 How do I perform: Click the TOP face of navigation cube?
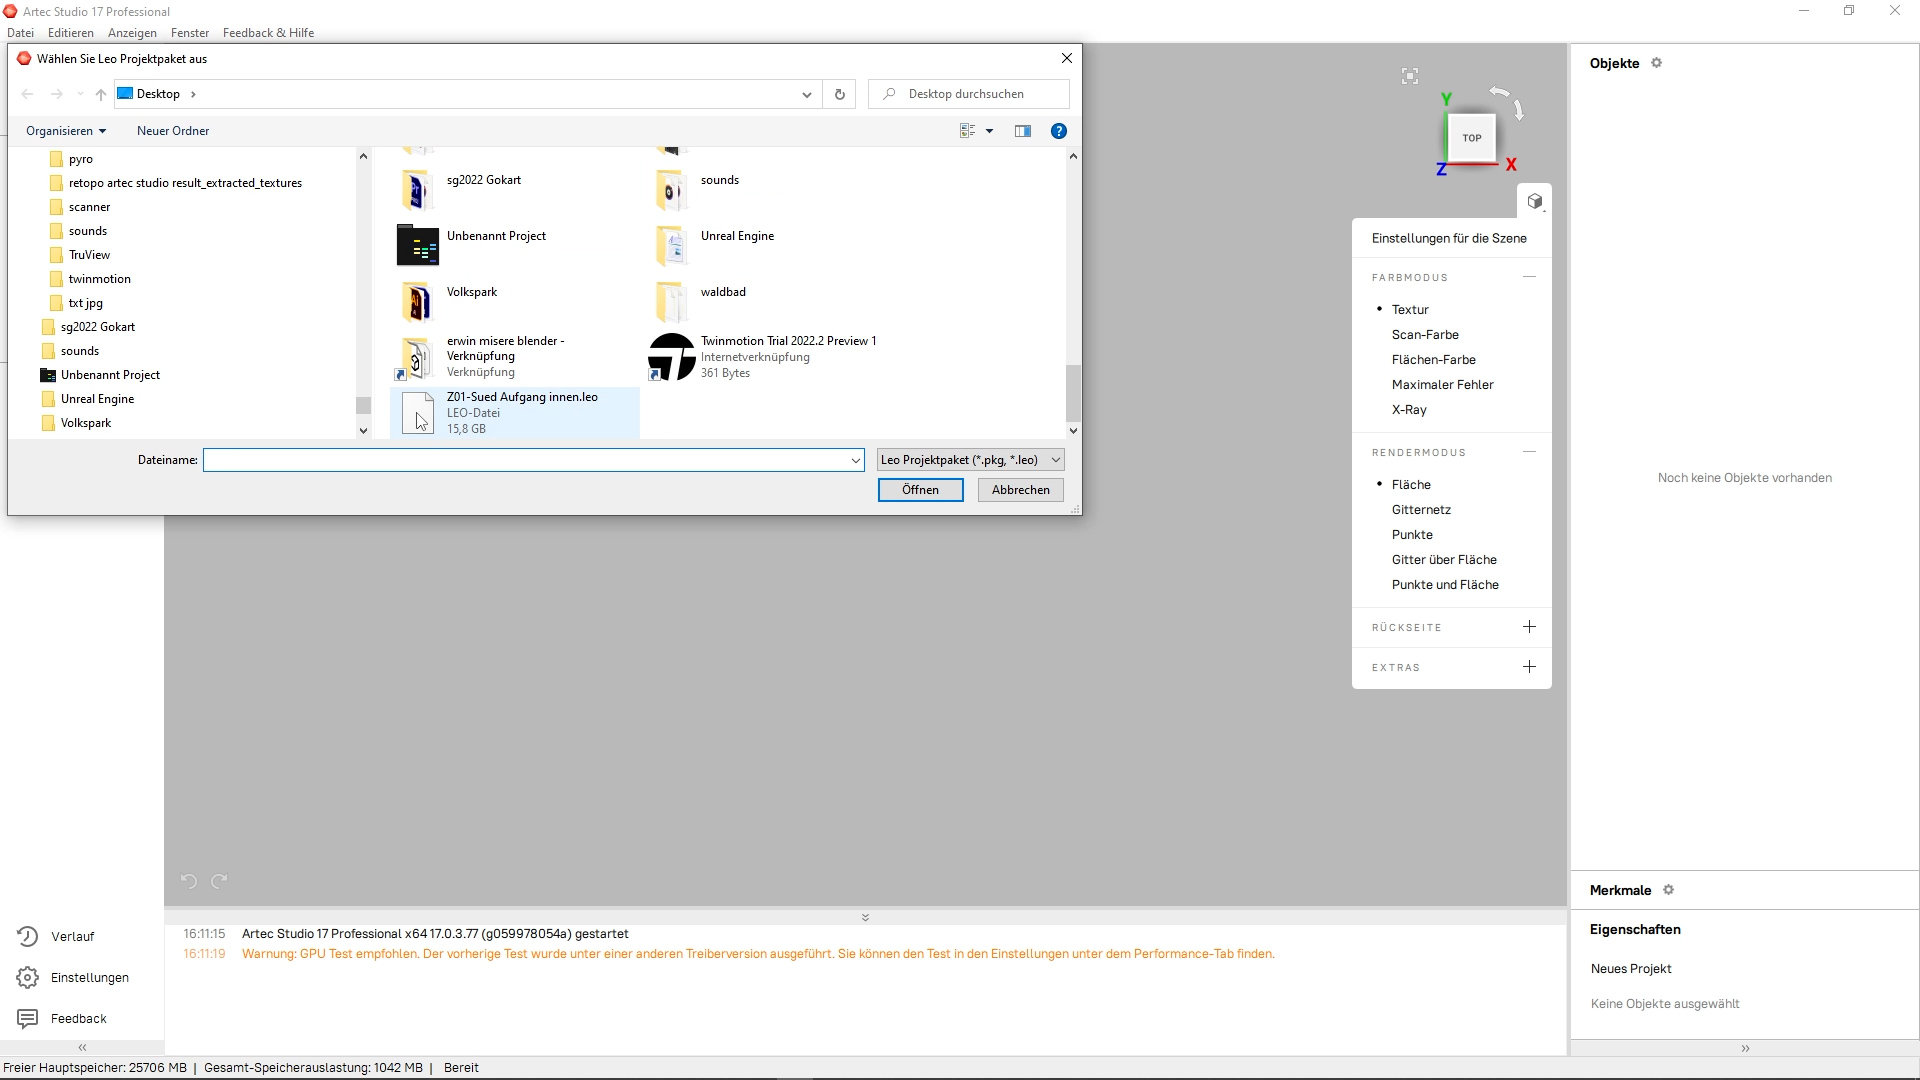1471,138
